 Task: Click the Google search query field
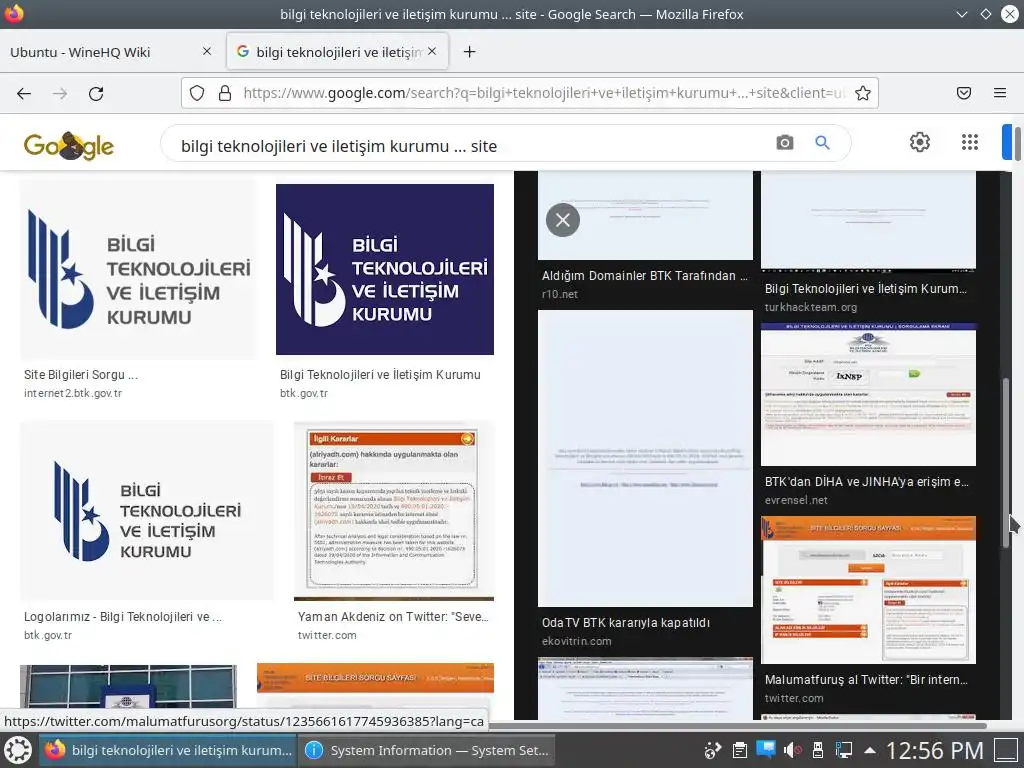pyautogui.click(x=470, y=146)
